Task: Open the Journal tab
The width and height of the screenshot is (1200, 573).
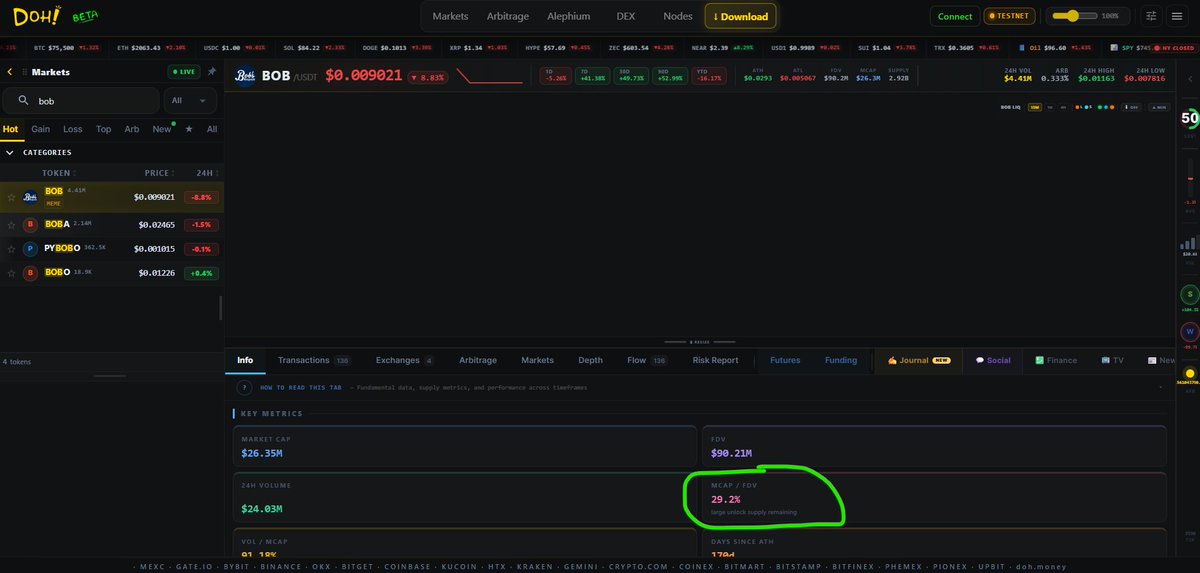Action: (918, 360)
